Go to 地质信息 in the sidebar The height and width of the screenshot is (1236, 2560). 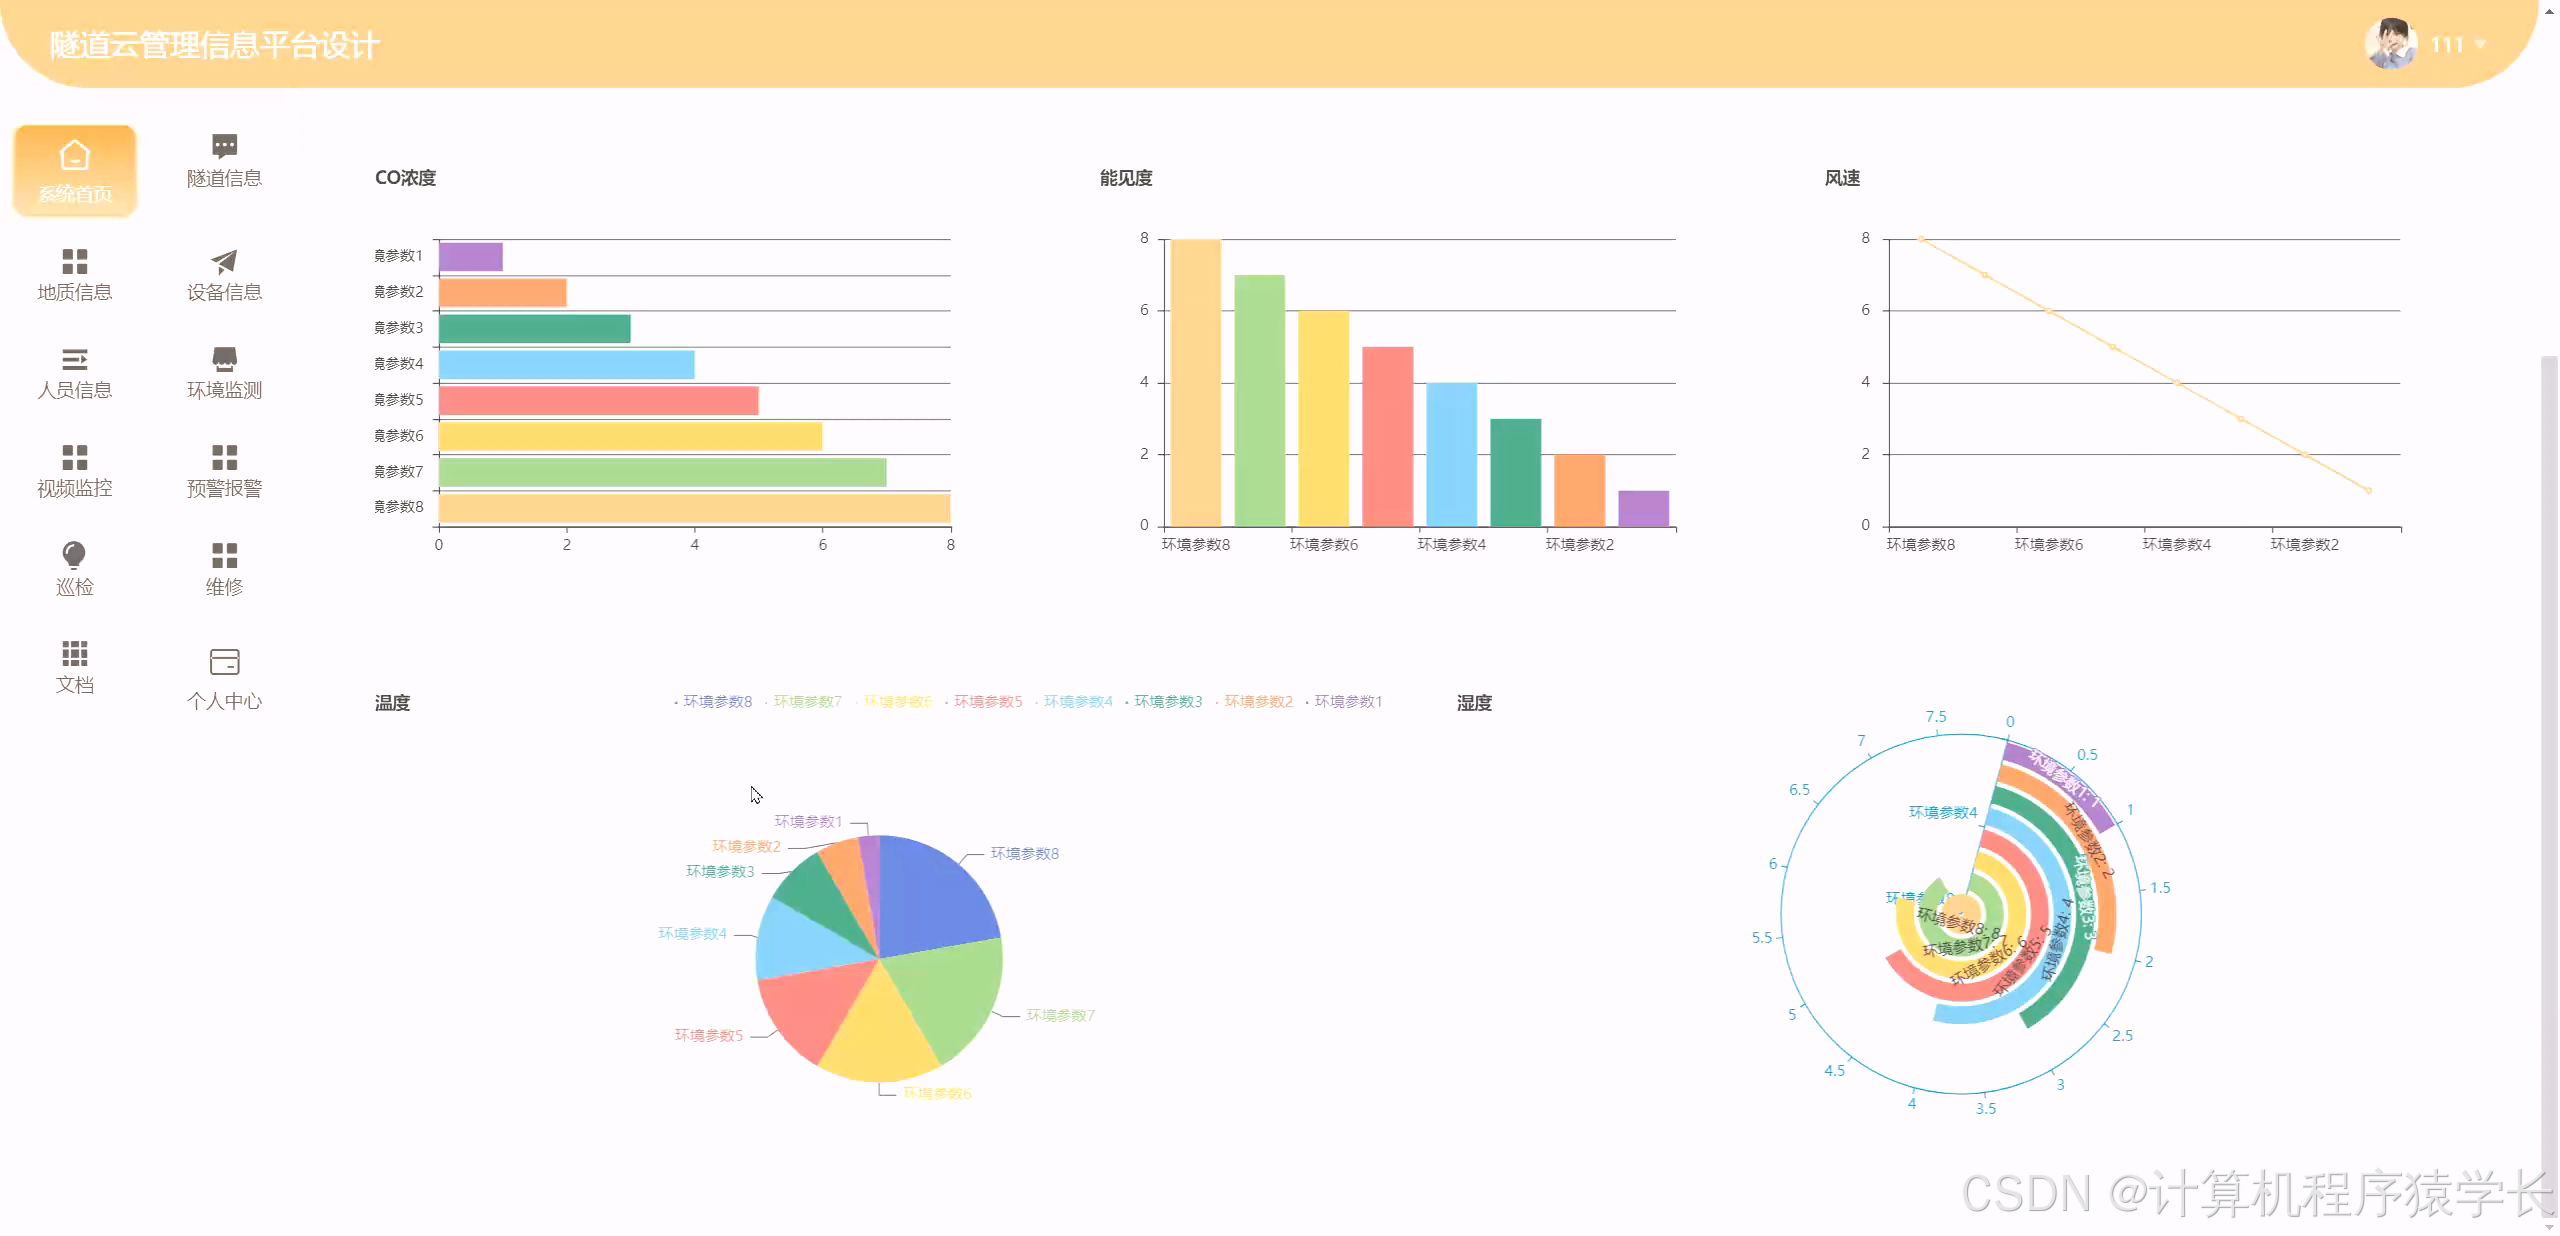75,275
